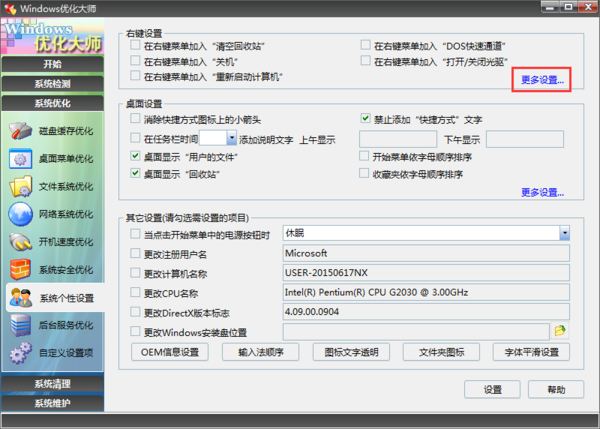
Task: Check 在右键菜单加入"重新启动计算机"
Action: coord(135,75)
